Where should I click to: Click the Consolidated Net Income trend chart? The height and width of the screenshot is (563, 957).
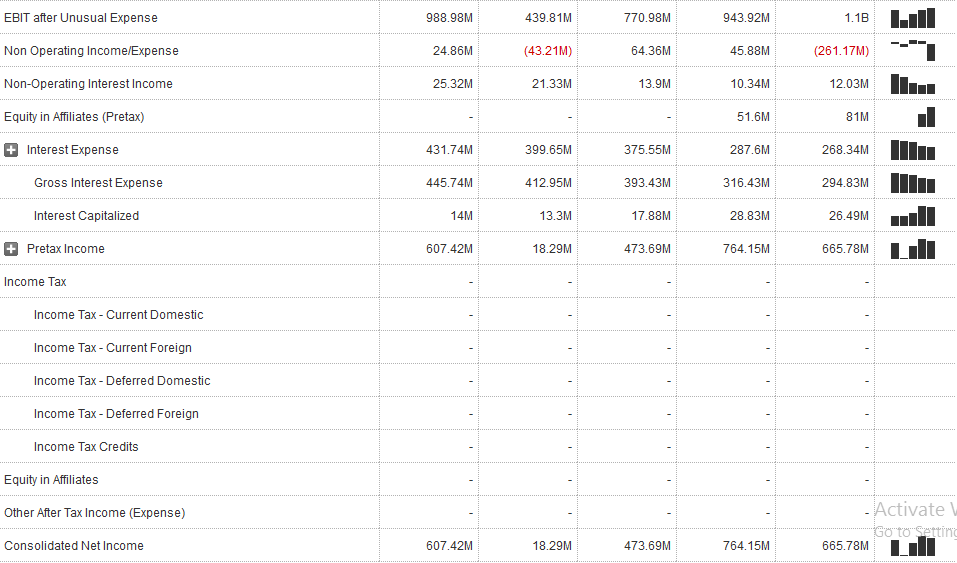[x=912, y=546]
